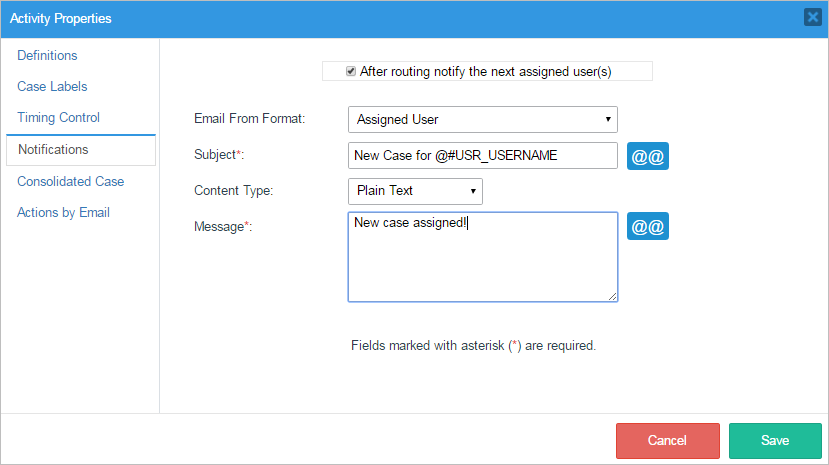The width and height of the screenshot is (829, 465).
Task: Open the Actions by Email tab
Action: [x=63, y=213]
